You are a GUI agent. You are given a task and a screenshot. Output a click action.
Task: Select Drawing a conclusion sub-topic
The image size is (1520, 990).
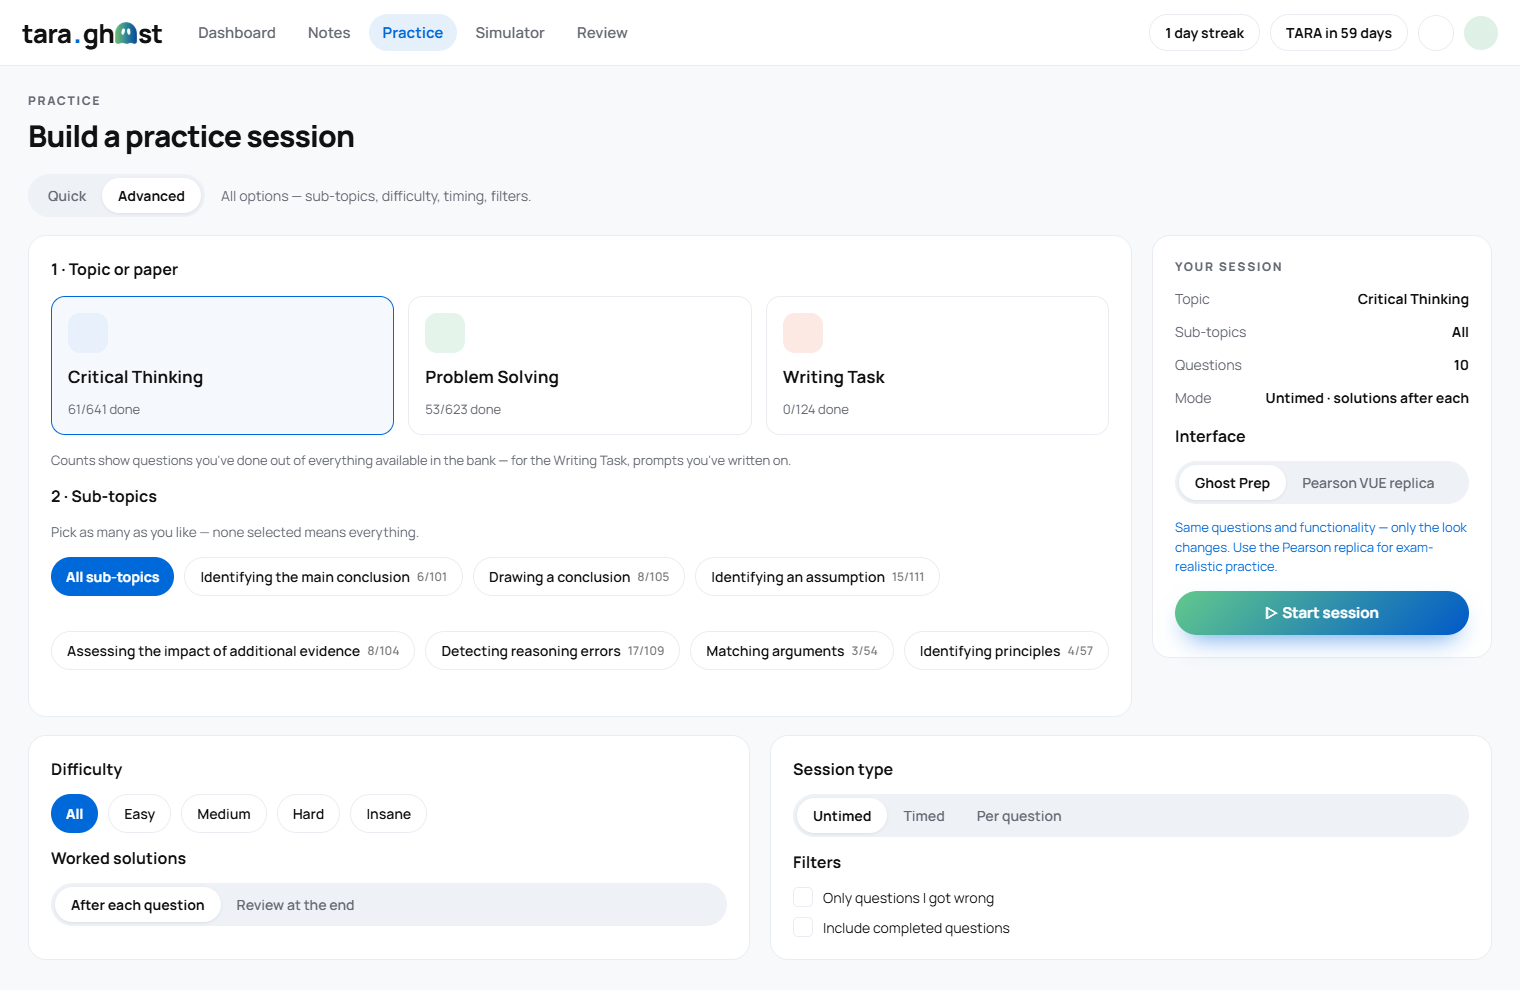[x=578, y=577]
